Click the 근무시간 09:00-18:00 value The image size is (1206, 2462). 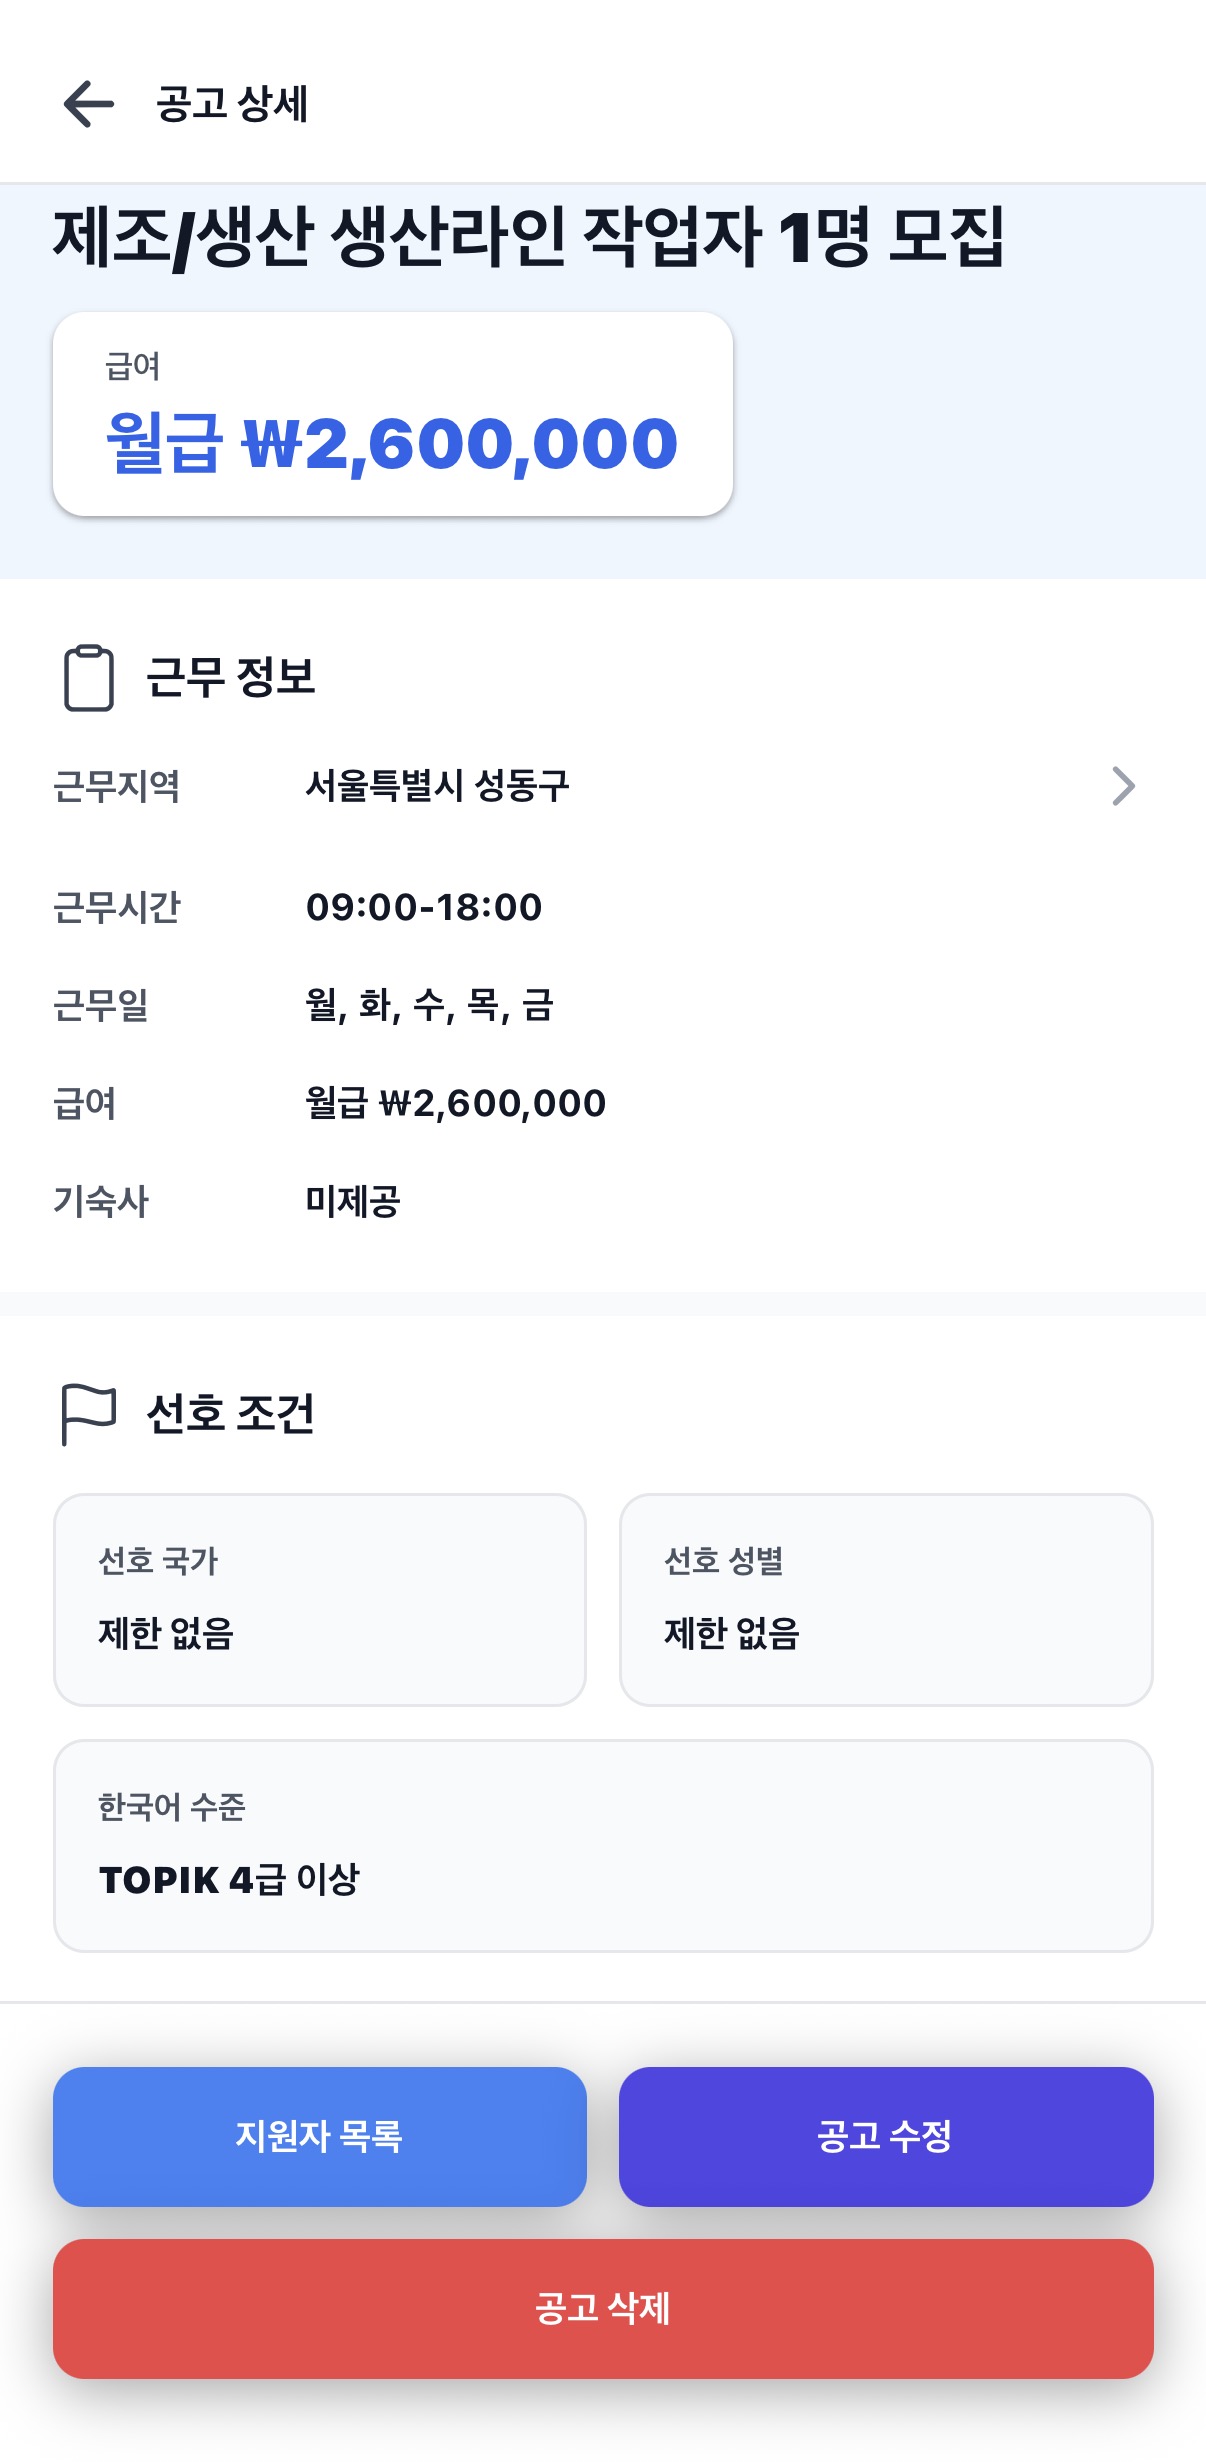click(x=424, y=907)
